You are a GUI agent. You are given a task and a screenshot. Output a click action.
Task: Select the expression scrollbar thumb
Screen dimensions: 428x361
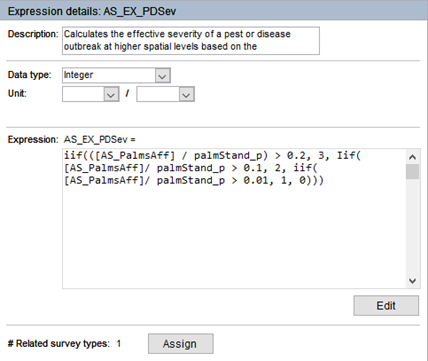pyautogui.click(x=413, y=172)
